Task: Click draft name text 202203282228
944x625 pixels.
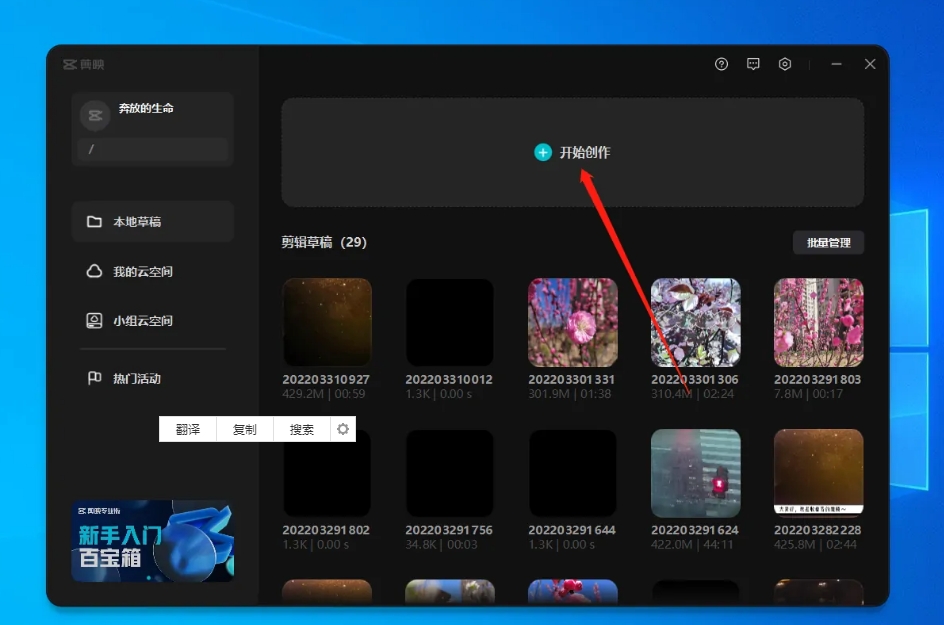Action: pyautogui.click(x=817, y=530)
